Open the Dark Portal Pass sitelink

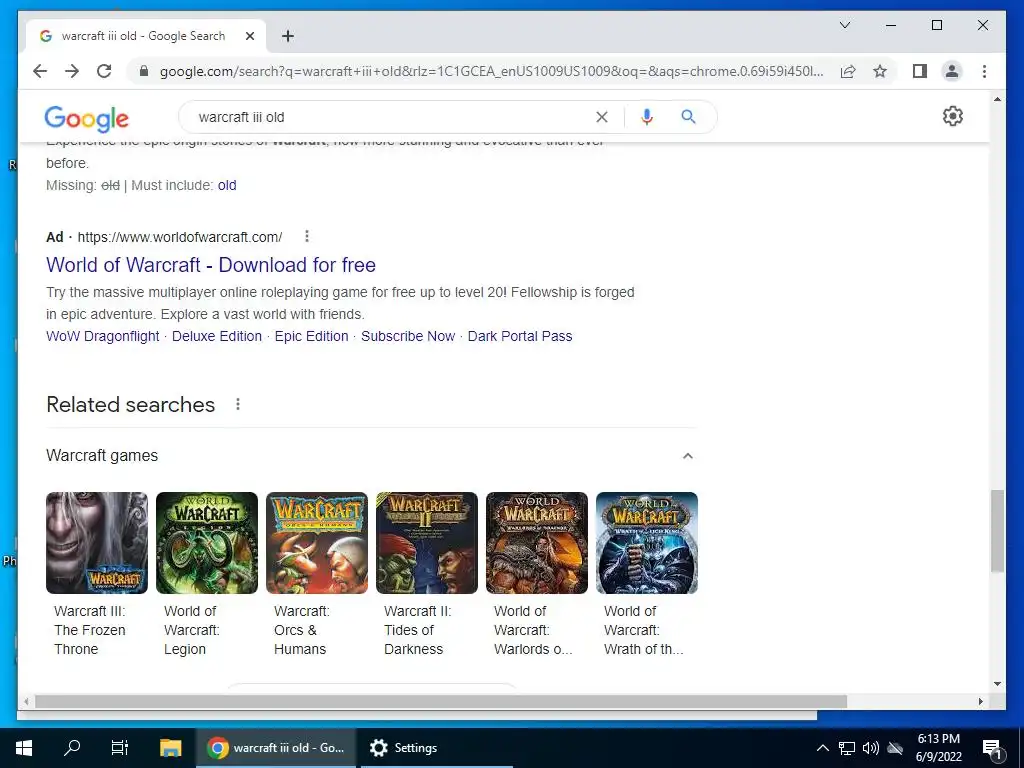(x=520, y=336)
